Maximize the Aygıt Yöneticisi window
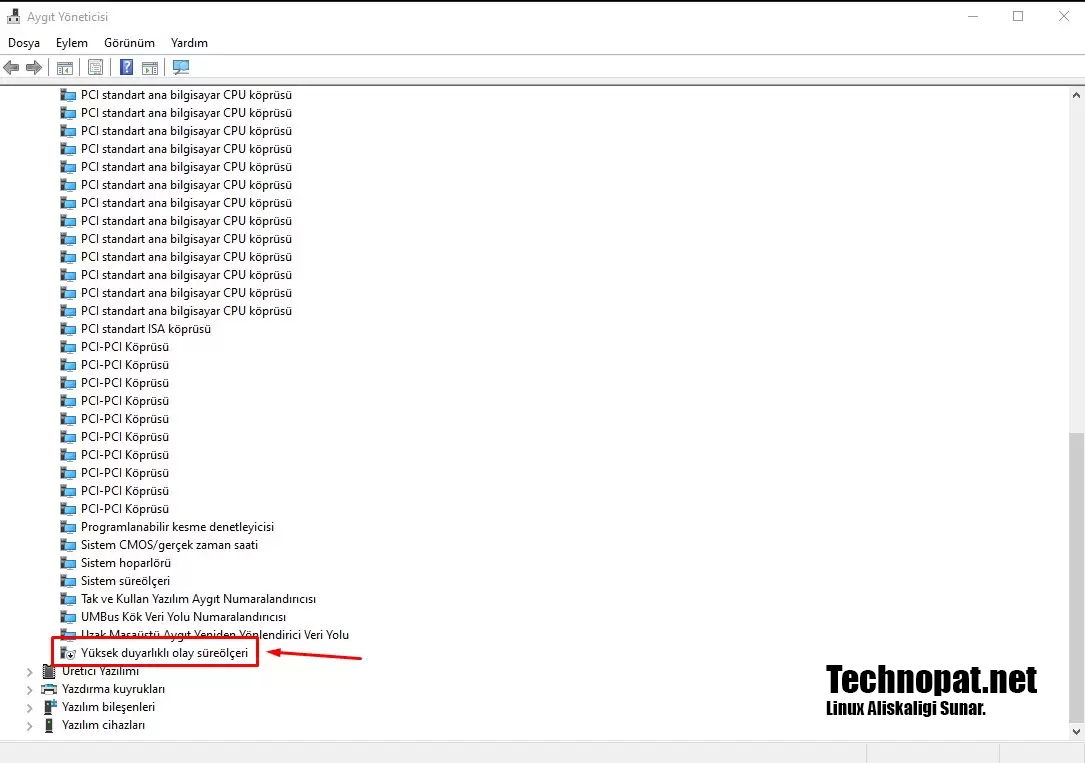Screen dimensions: 1085x763 [1018, 17]
